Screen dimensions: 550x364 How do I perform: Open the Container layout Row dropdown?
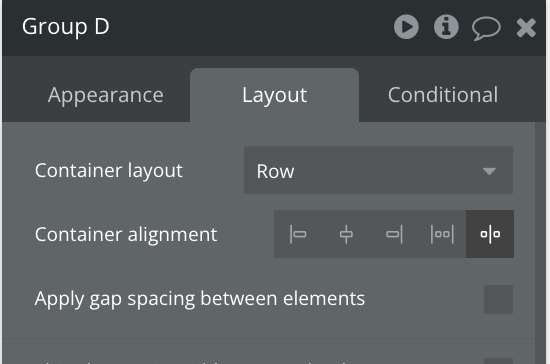[x=378, y=170]
